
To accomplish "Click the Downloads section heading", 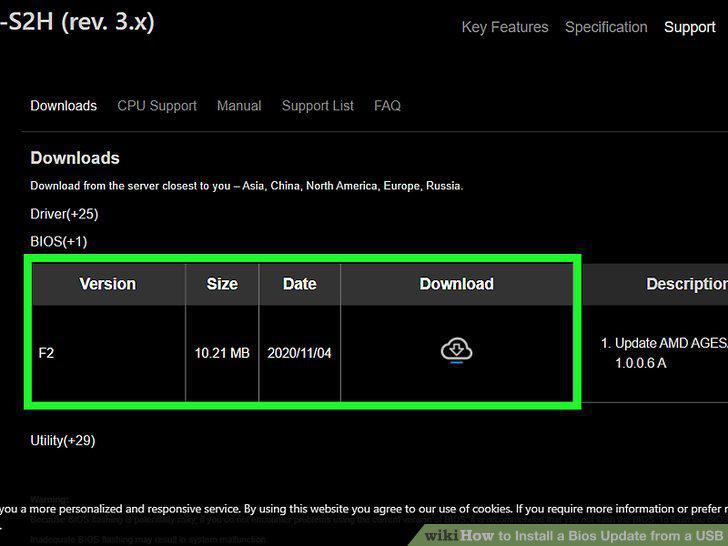I will coord(75,158).
